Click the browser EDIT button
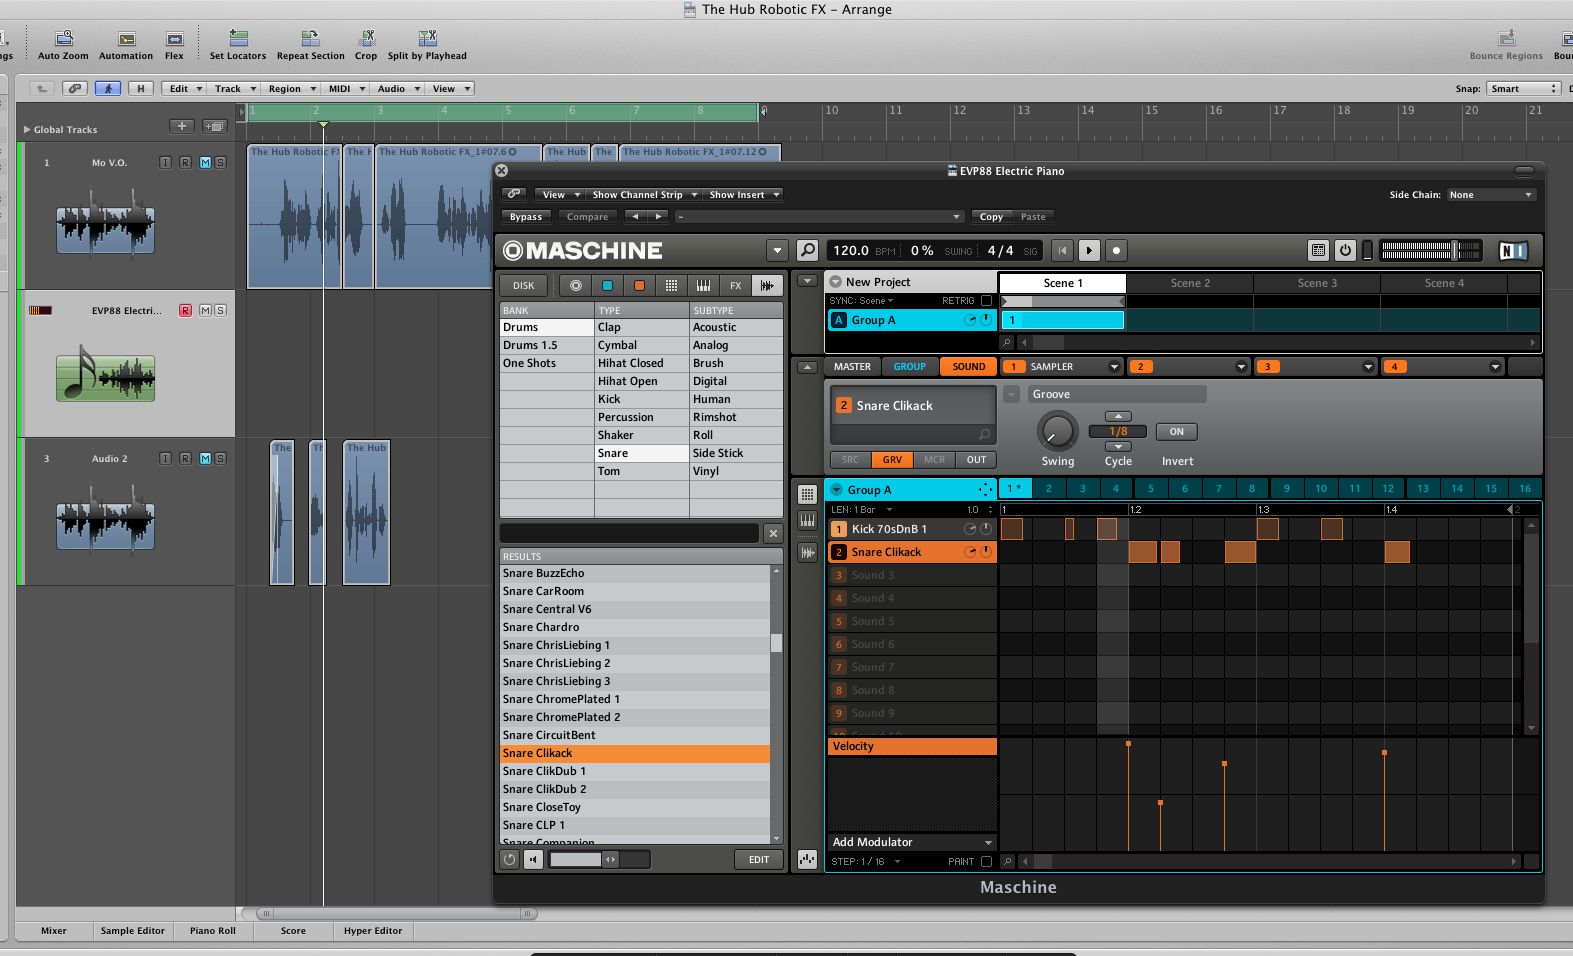This screenshot has height=956, width=1573. (759, 859)
